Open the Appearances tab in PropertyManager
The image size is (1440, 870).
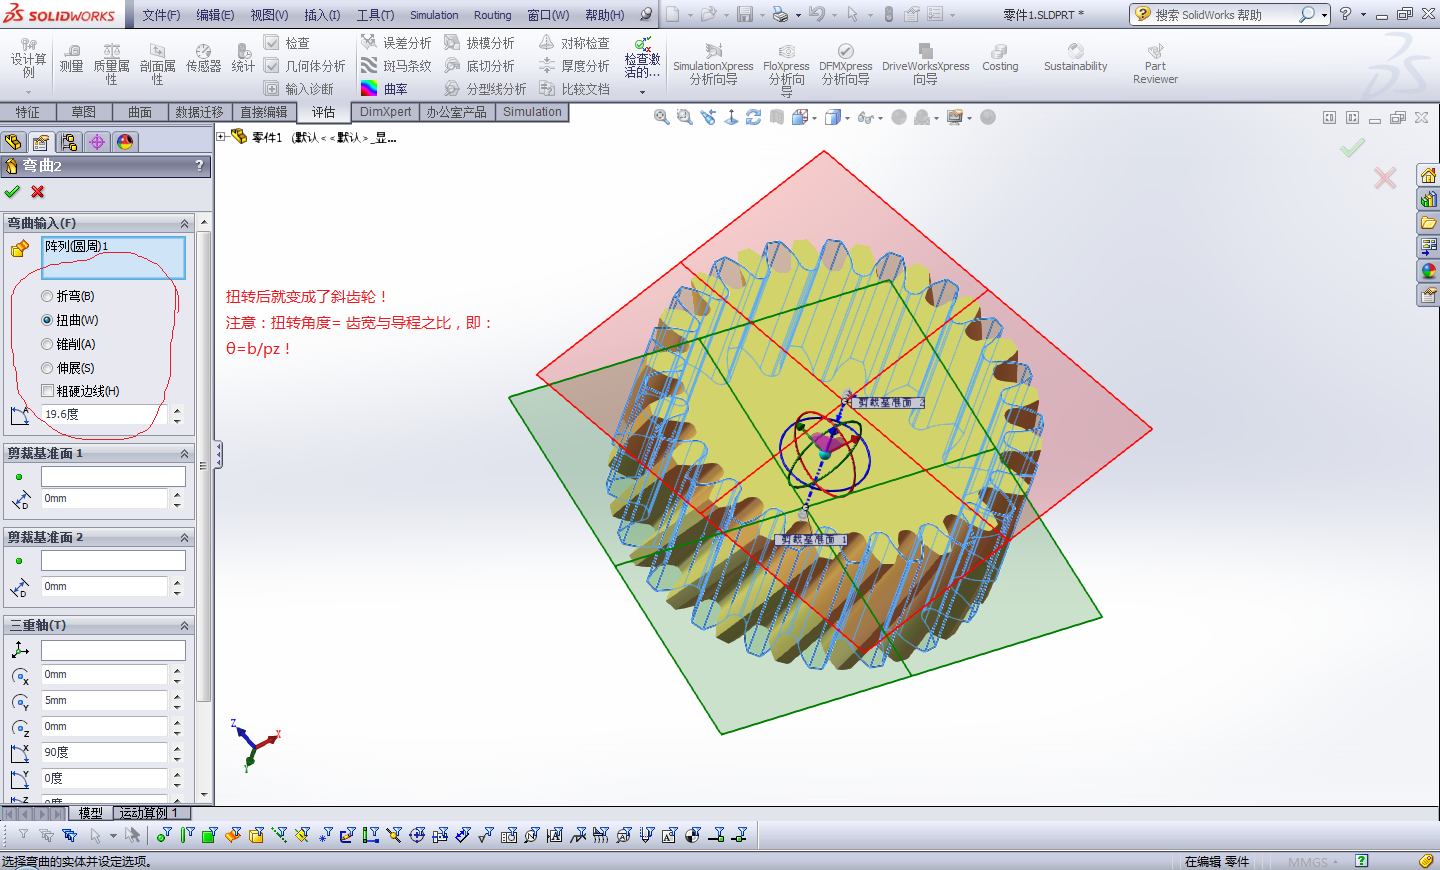(124, 142)
